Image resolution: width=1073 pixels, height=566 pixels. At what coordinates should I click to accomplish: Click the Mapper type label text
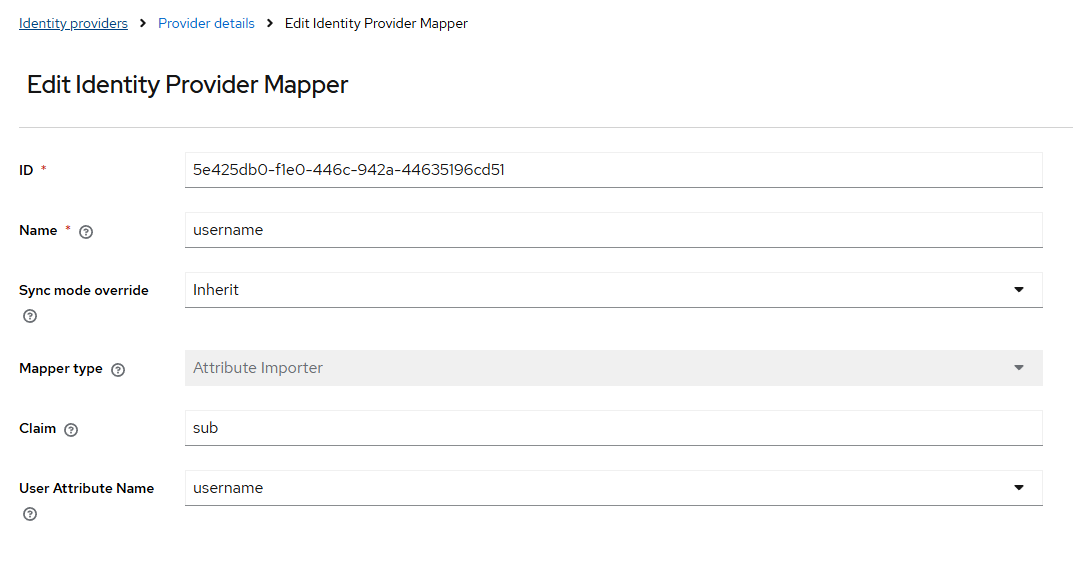pyautogui.click(x=60, y=368)
